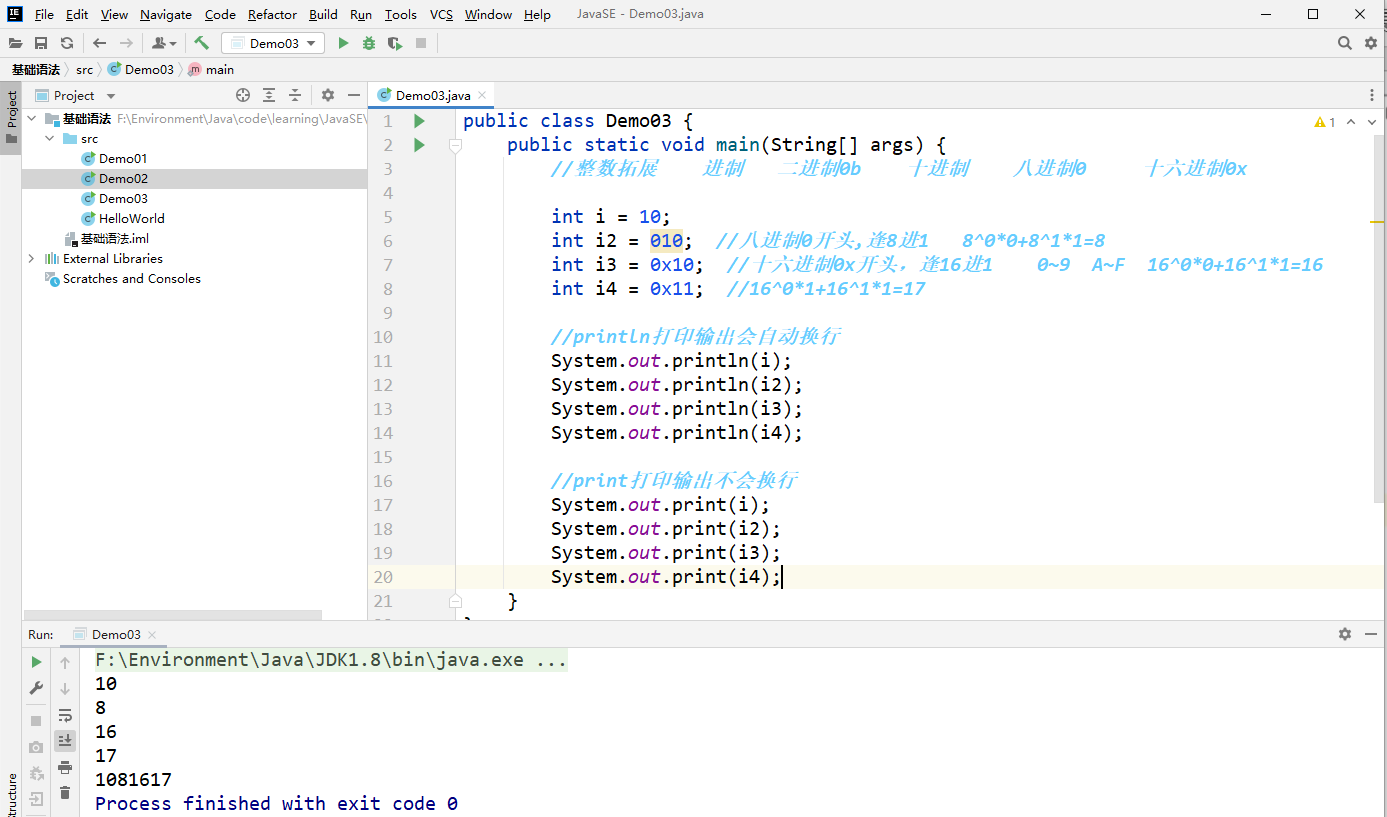This screenshot has height=817, width=1387.
Task: Click the Reload from Disk sync icon
Action: [67, 43]
